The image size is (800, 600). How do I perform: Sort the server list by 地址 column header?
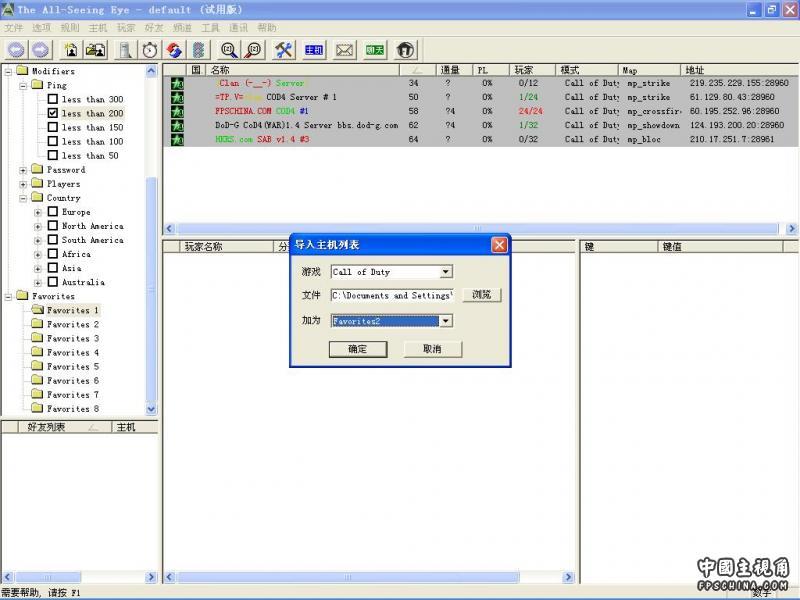coord(740,70)
